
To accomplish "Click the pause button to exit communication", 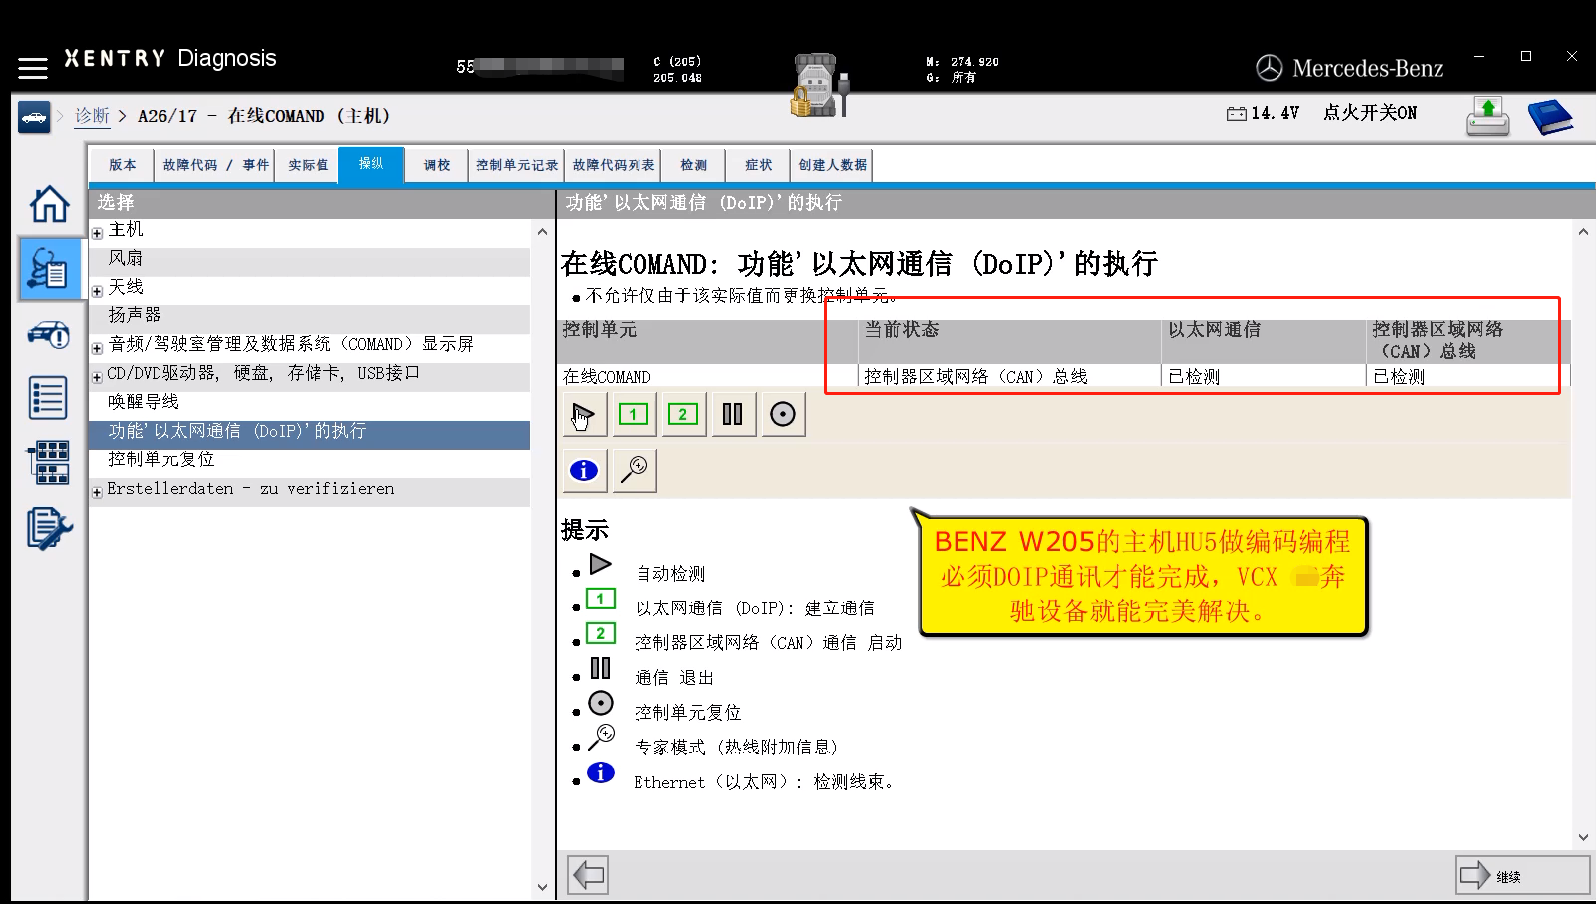I will [733, 414].
